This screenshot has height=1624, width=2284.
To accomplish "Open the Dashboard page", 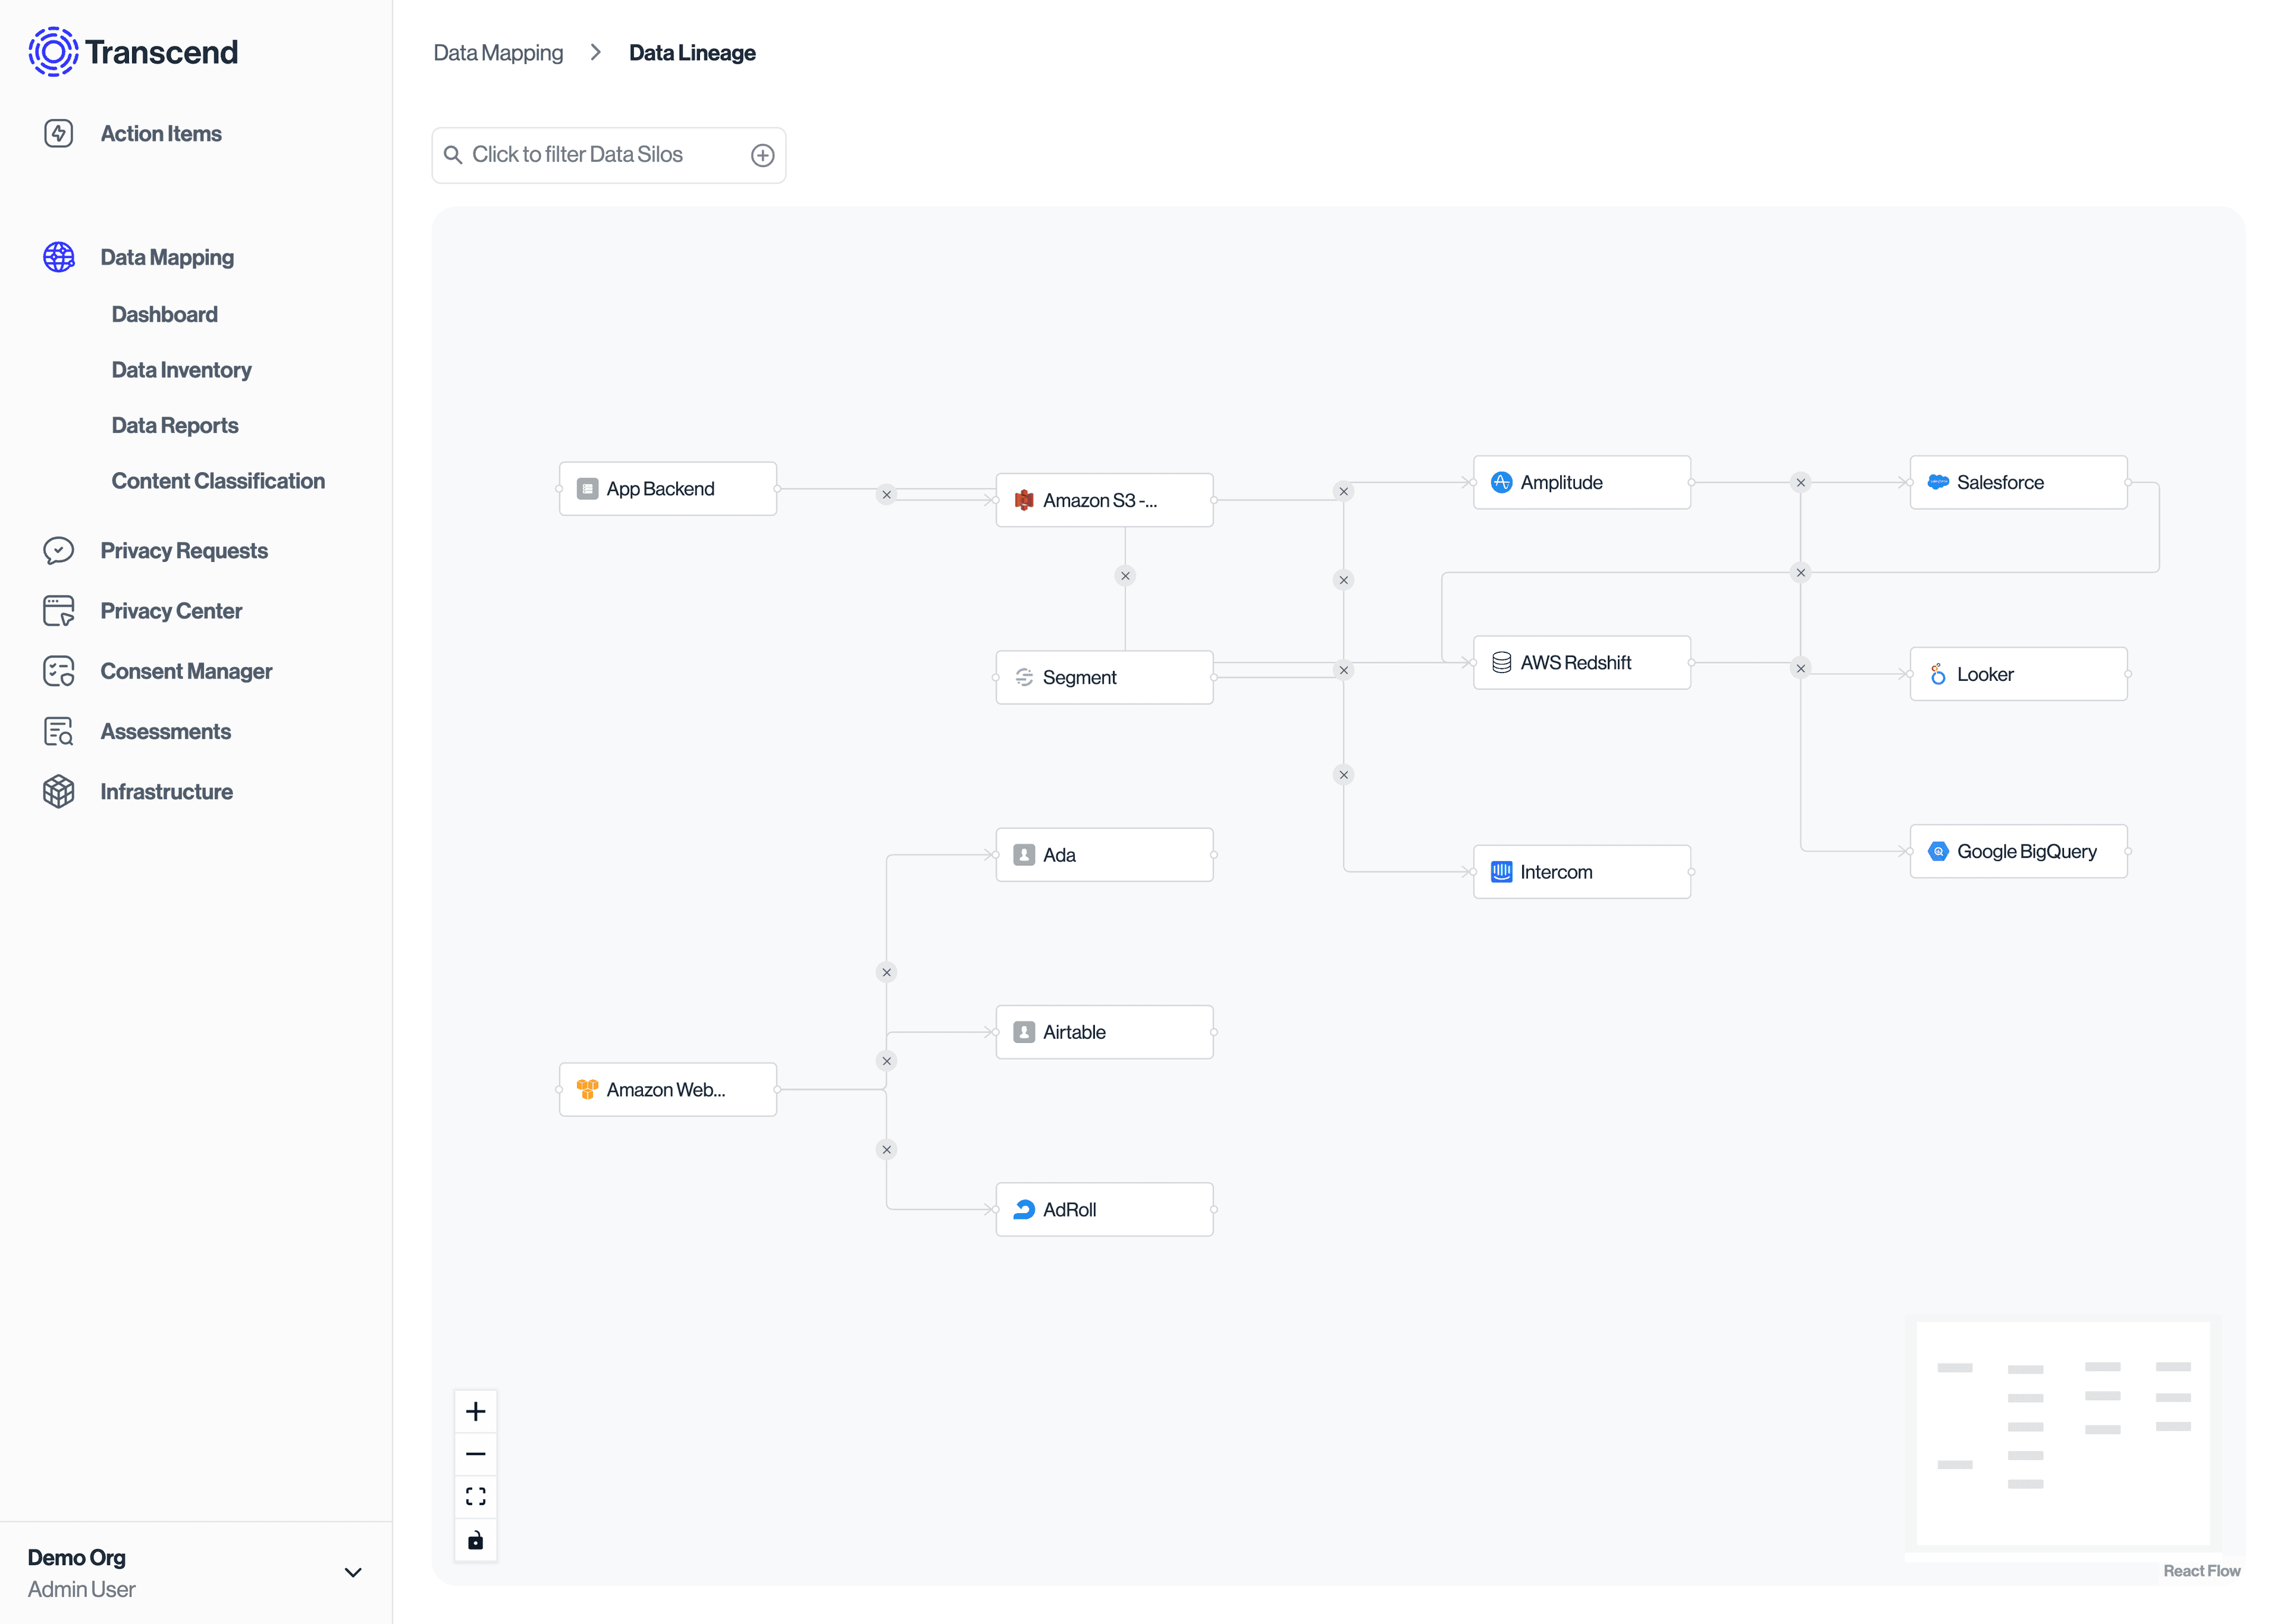I will point(164,314).
